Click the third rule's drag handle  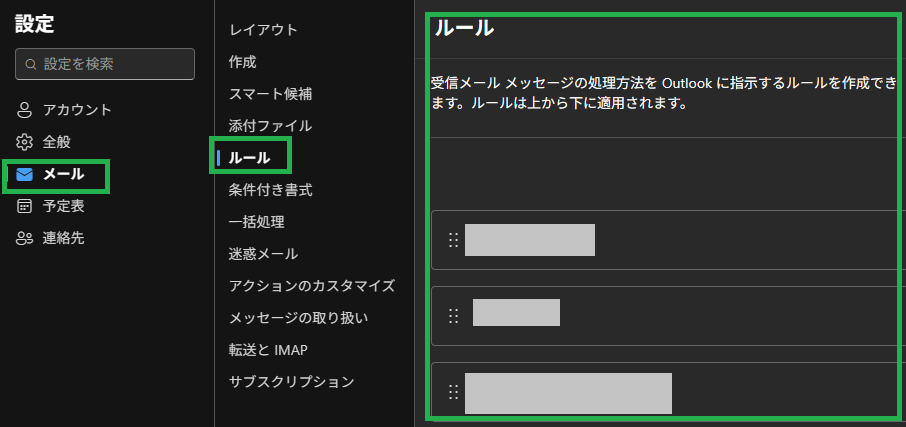(454, 392)
